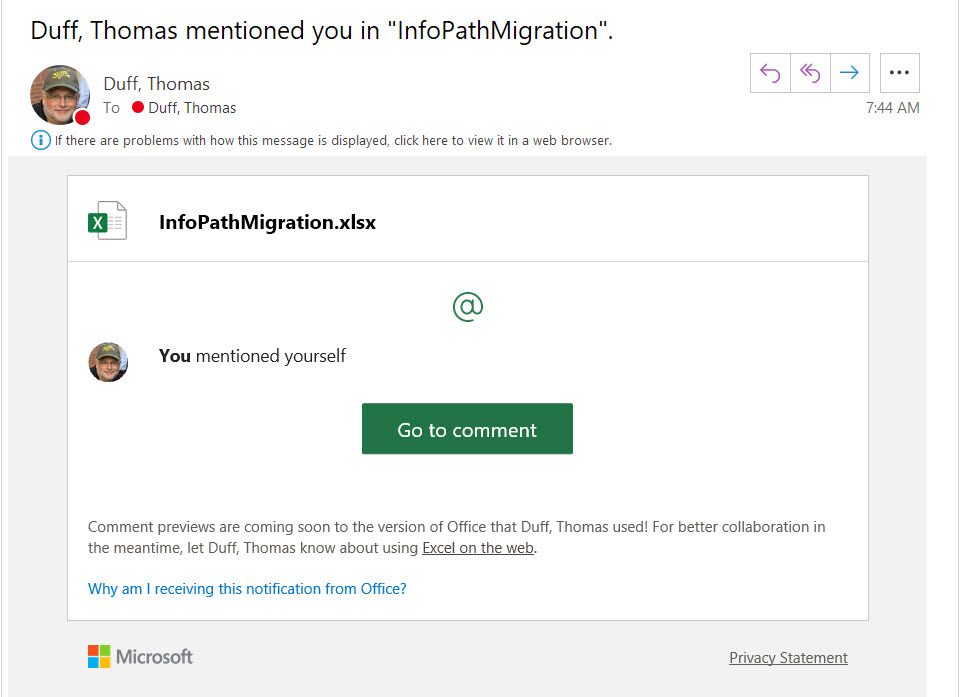Click the red presence dot beside recipient name
The height and width of the screenshot is (697, 959).
[x=138, y=108]
